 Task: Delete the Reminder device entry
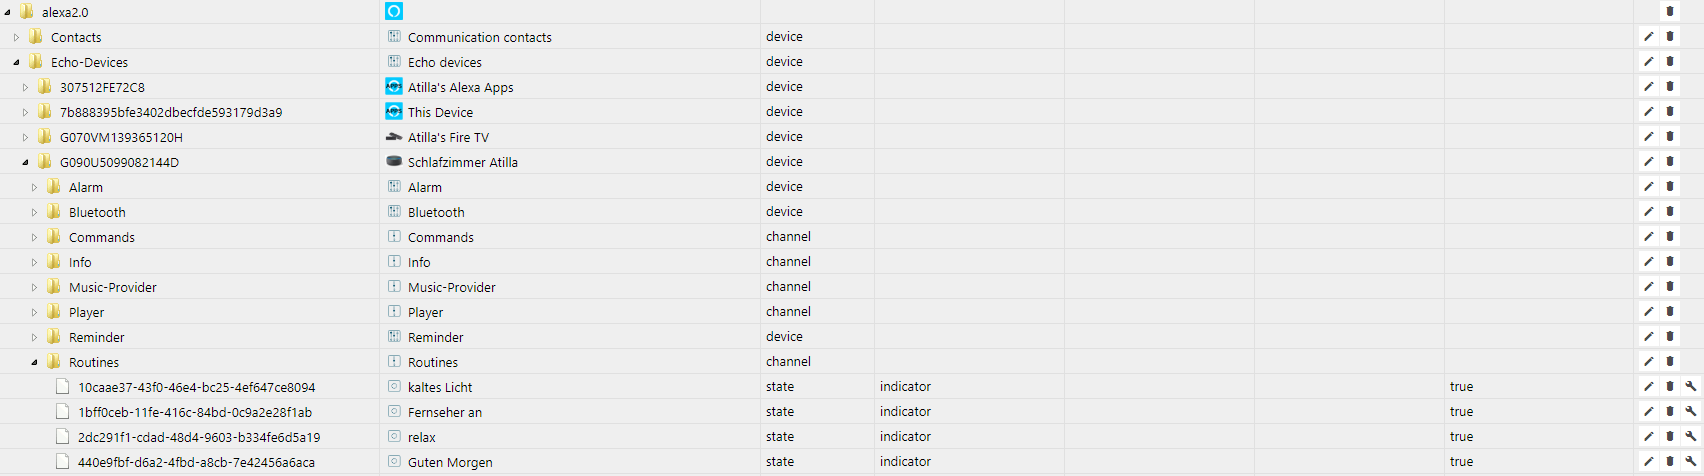click(1670, 337)
